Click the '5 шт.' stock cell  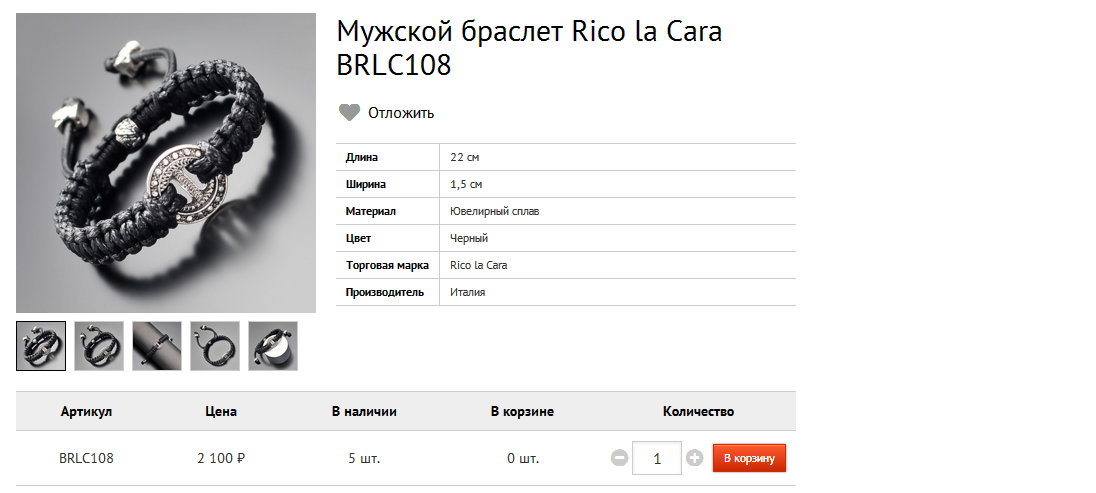coord(364,459)
